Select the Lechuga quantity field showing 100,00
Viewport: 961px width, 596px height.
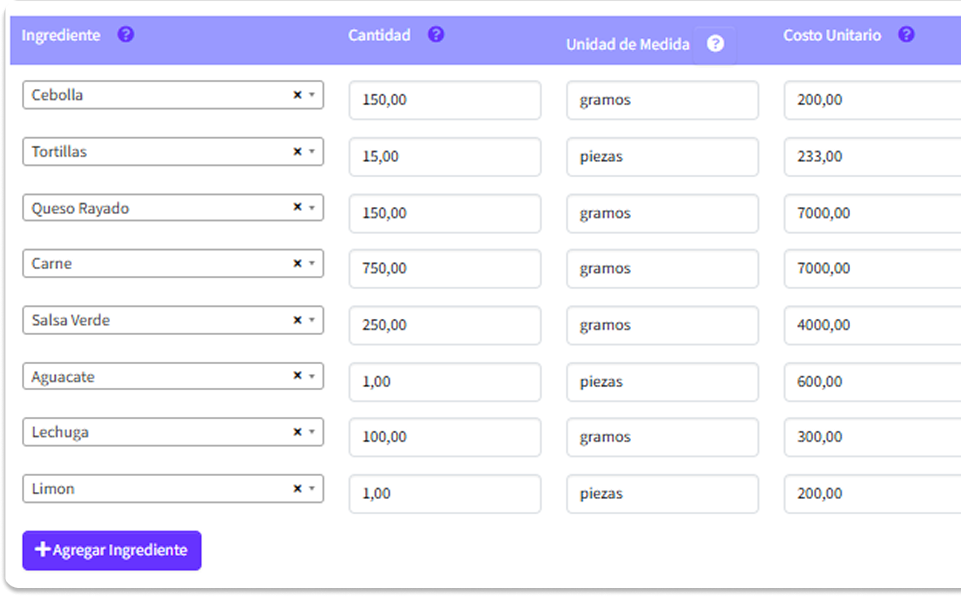(445, 437)
